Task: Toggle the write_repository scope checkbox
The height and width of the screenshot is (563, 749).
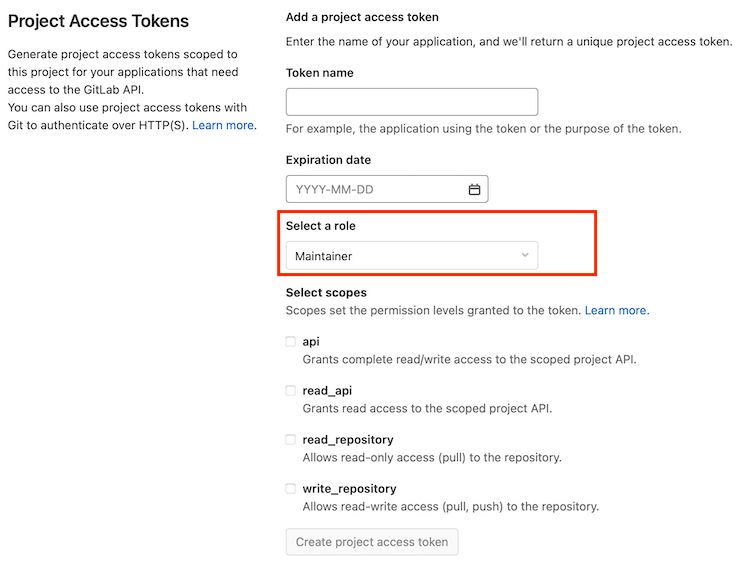Action: point(291,489)
